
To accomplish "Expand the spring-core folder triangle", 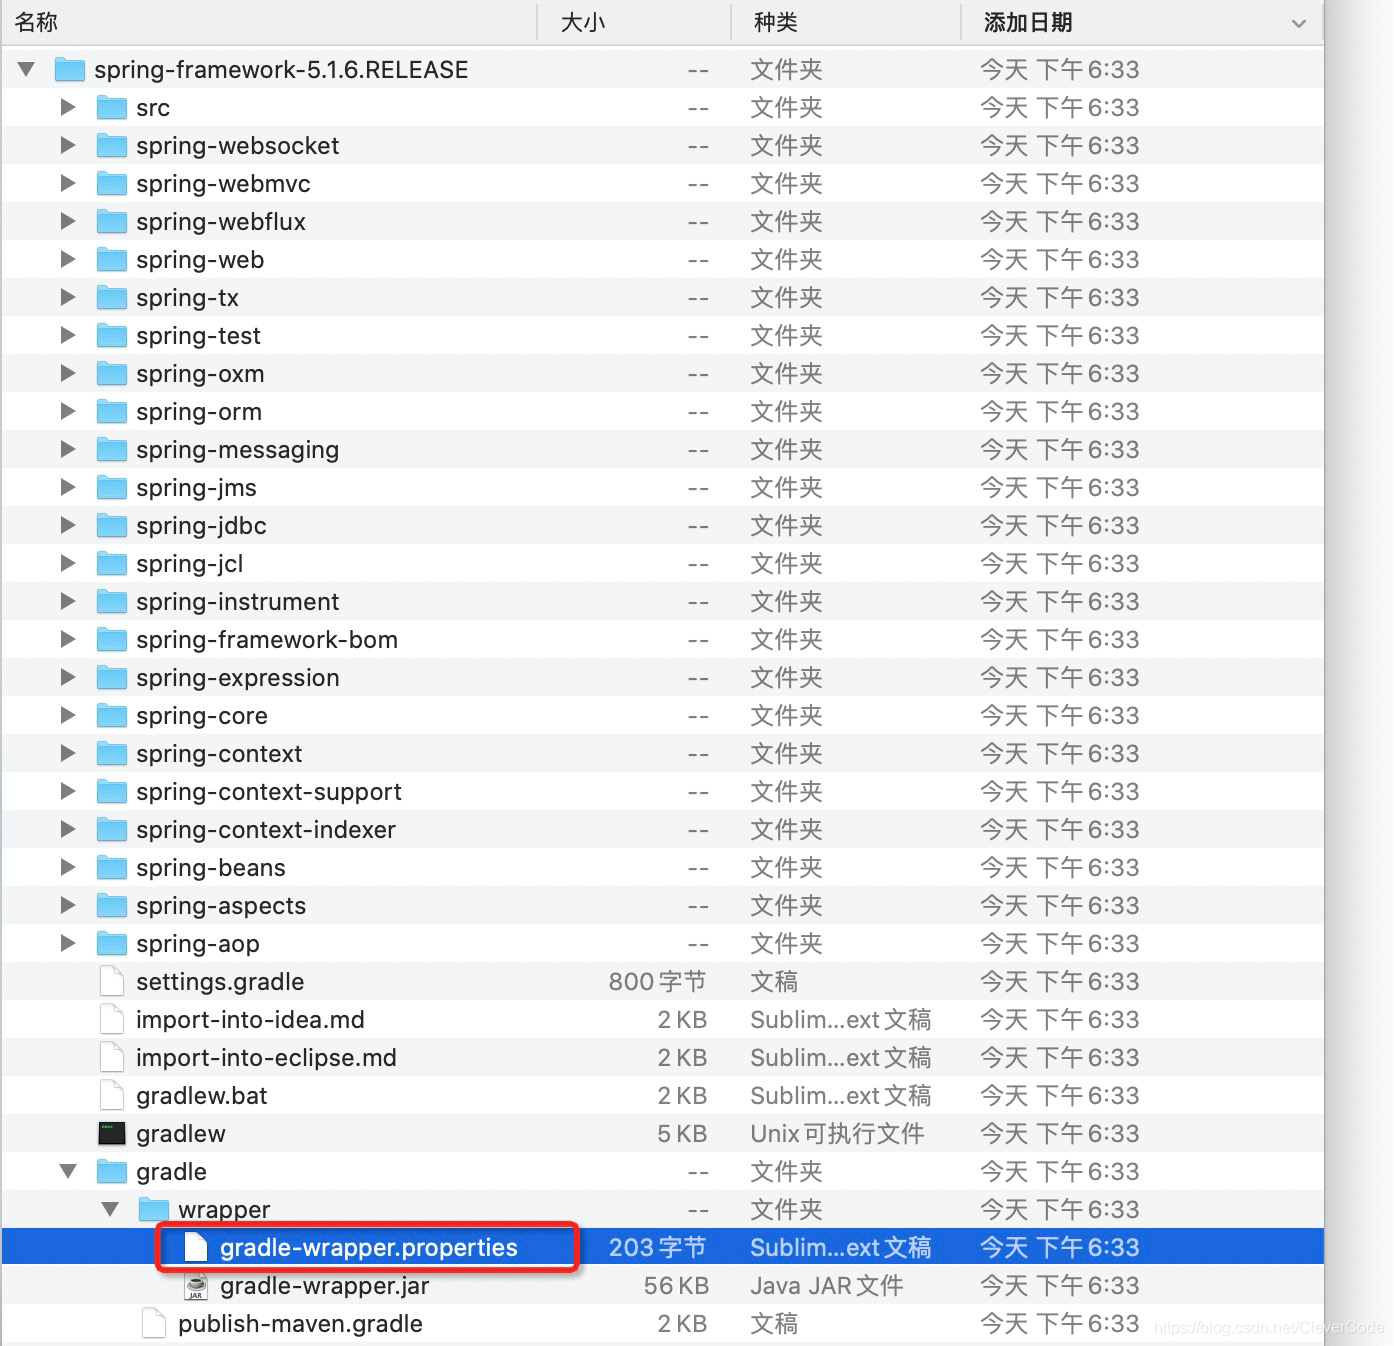I will point(68,715).
